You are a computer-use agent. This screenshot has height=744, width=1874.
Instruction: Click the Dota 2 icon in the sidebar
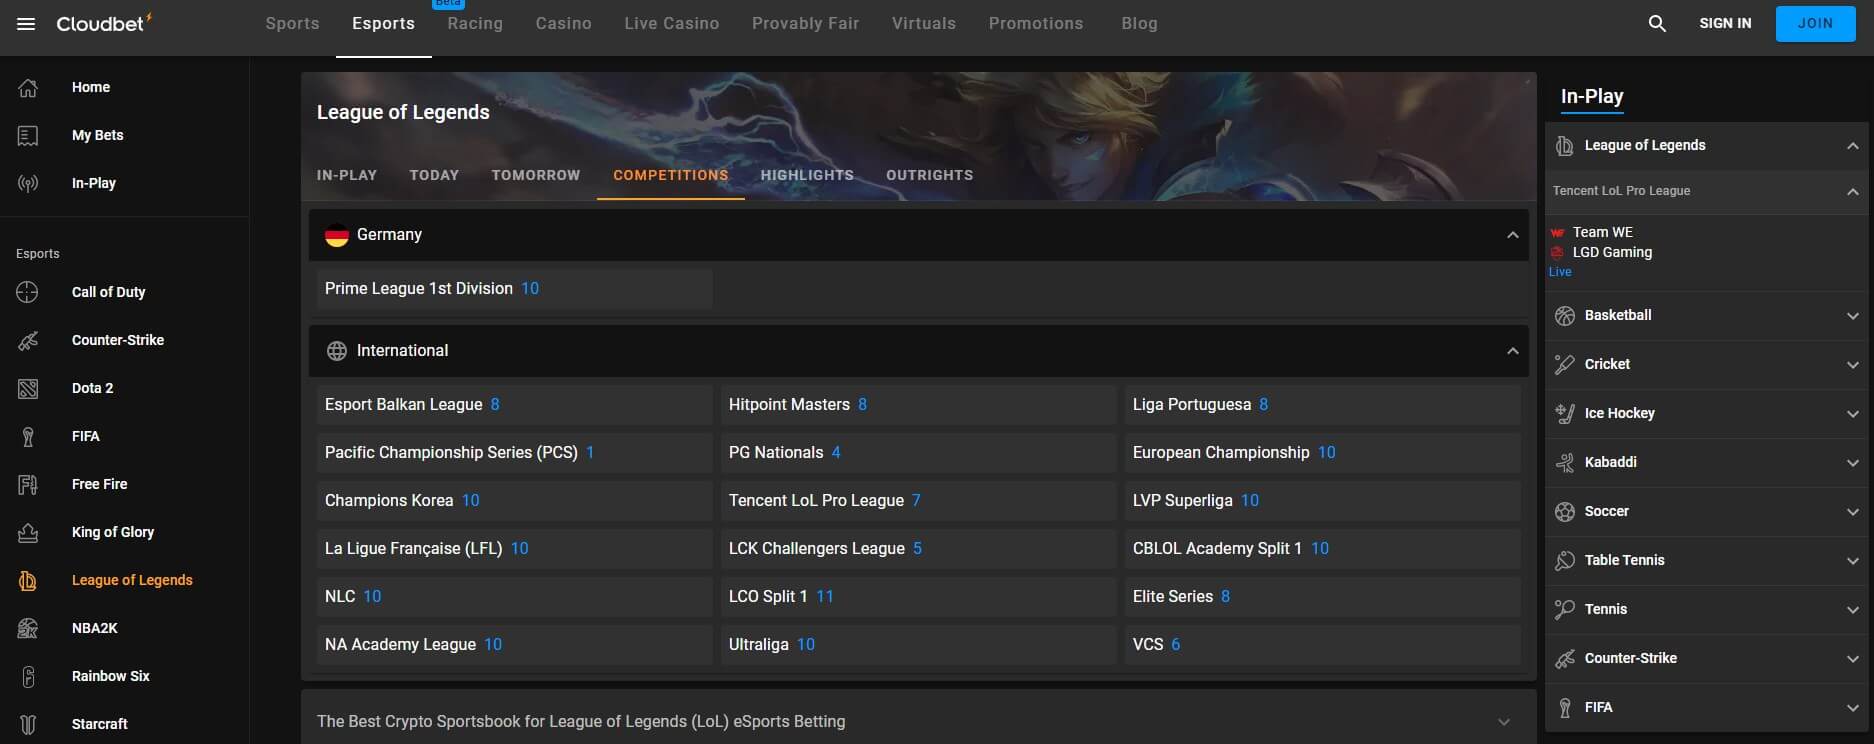[28, 388]
